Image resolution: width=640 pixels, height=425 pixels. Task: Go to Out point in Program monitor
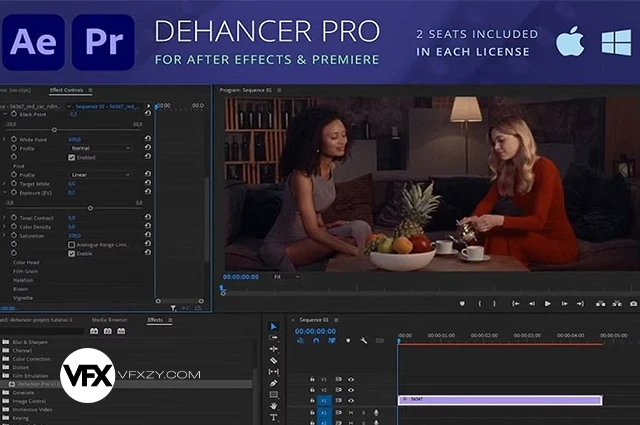pyautogui.click(x=580, y=304)
